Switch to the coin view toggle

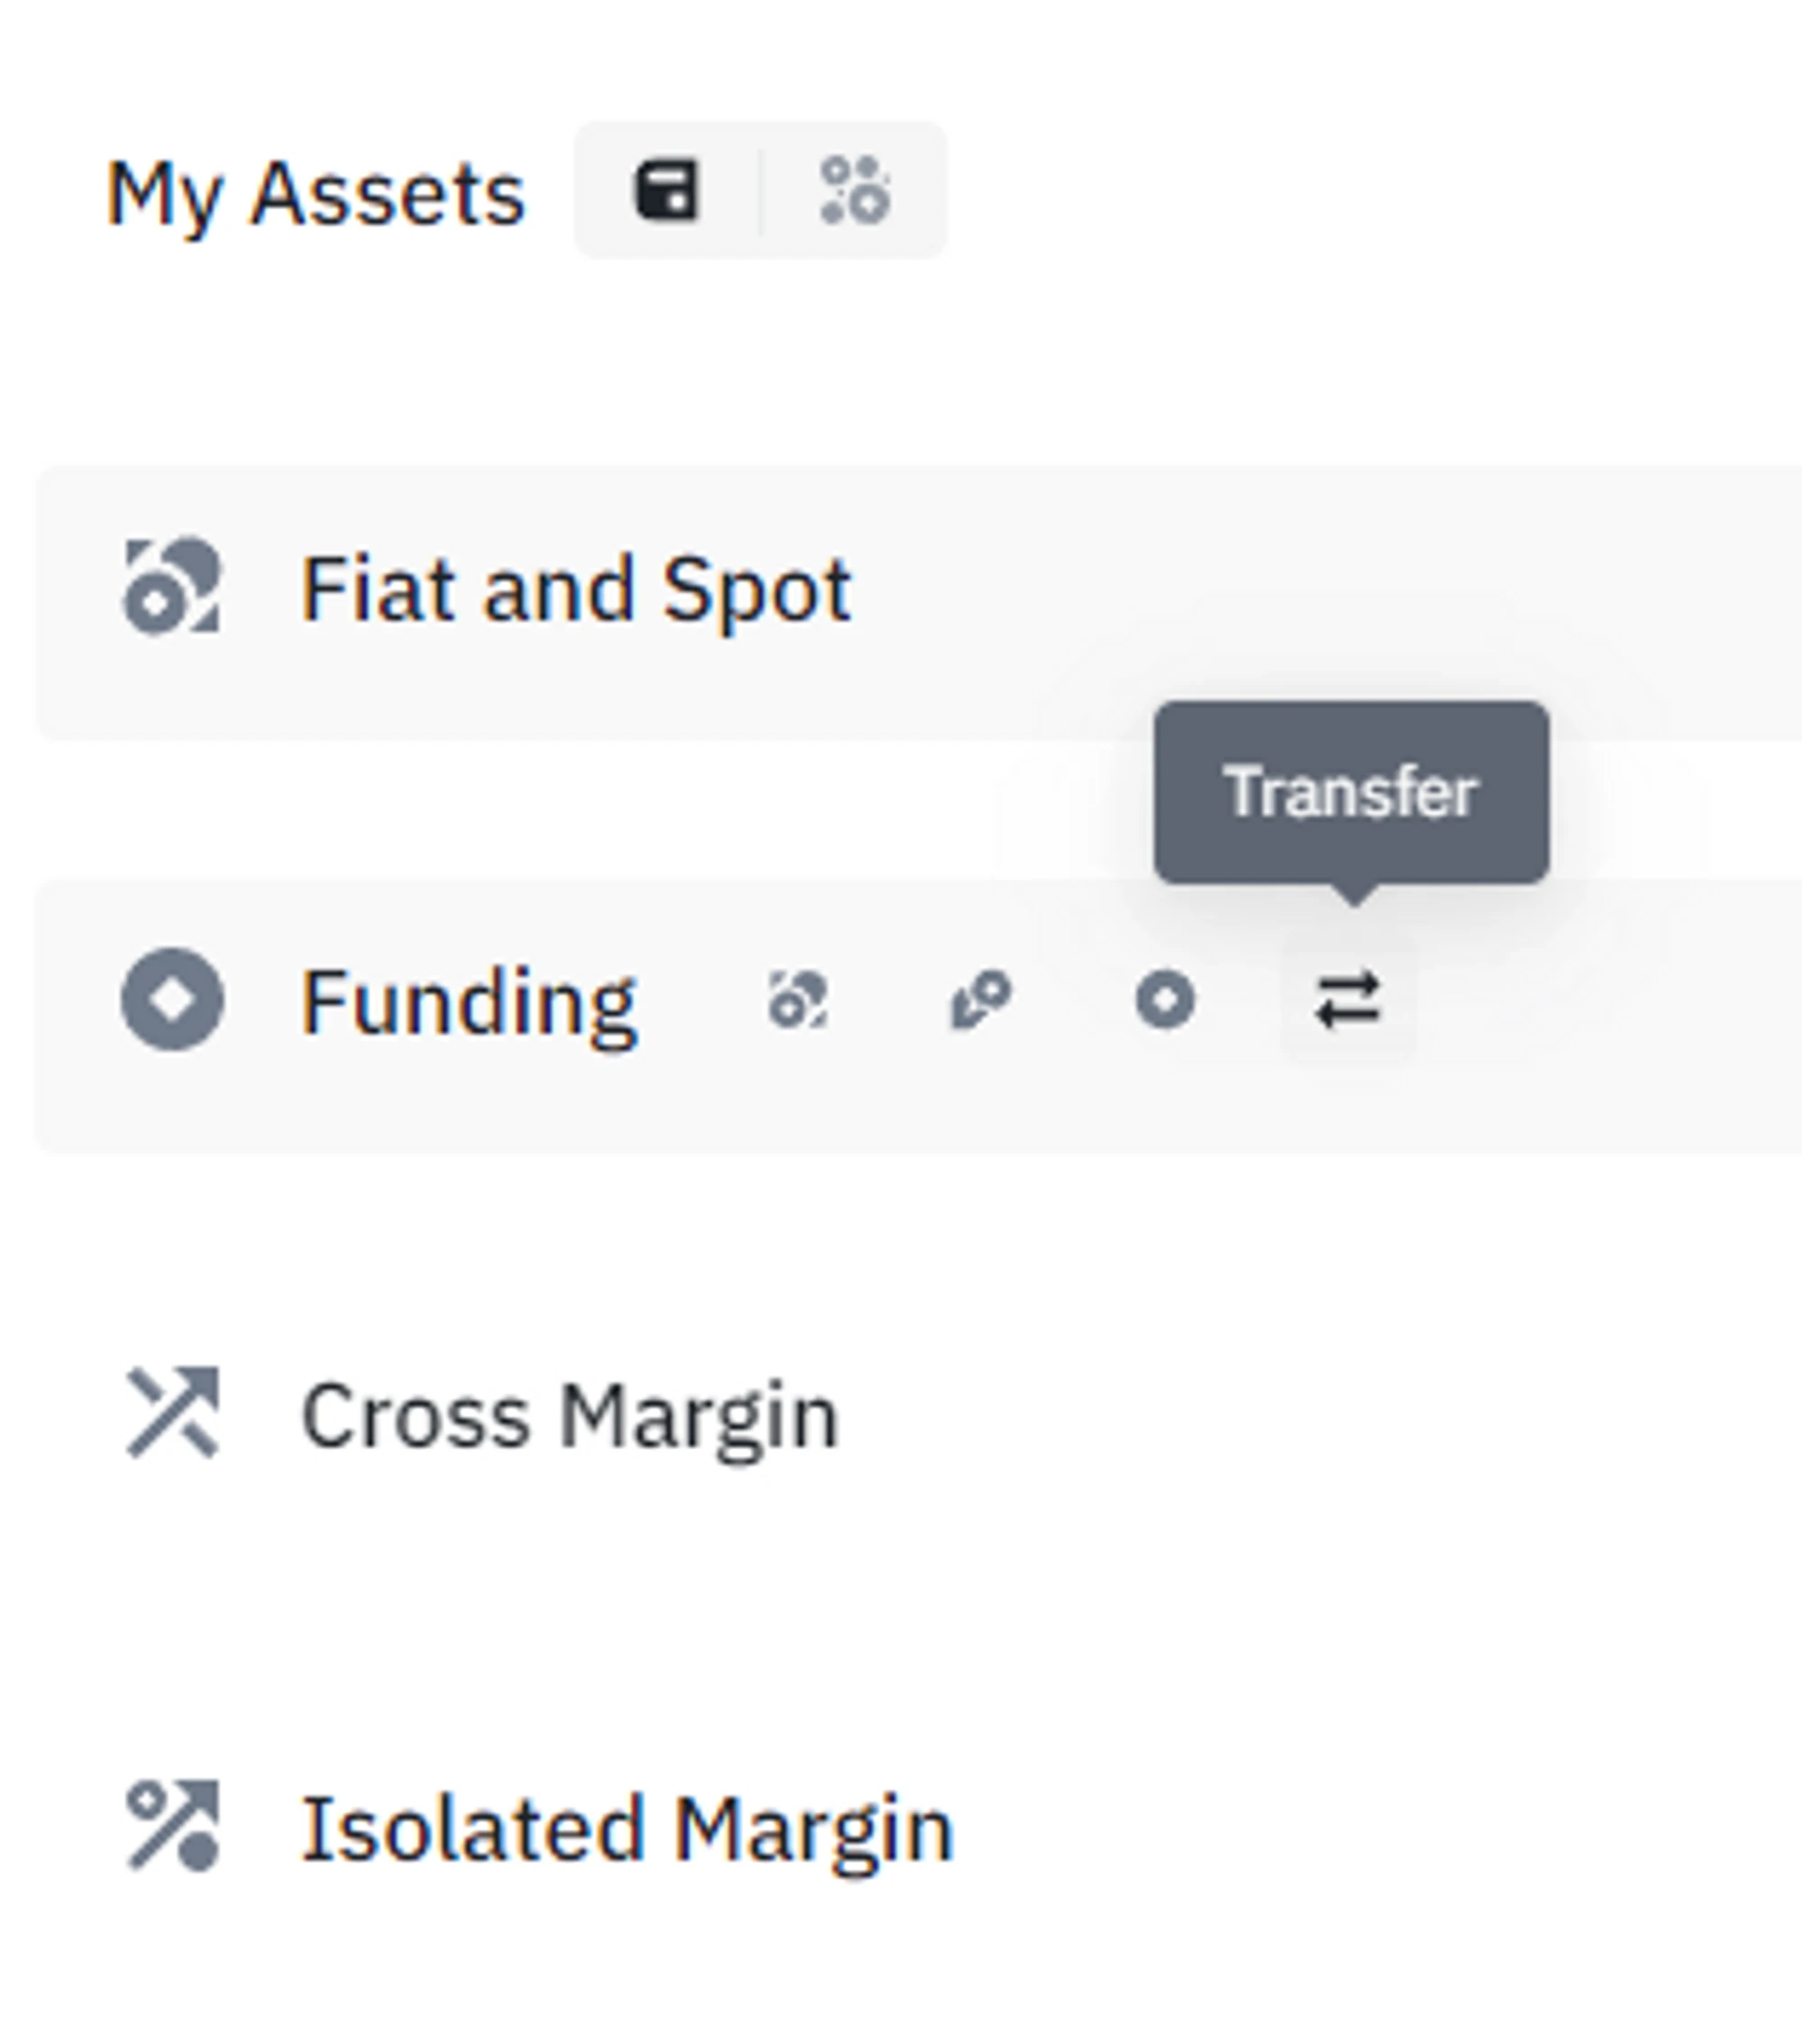855,190
